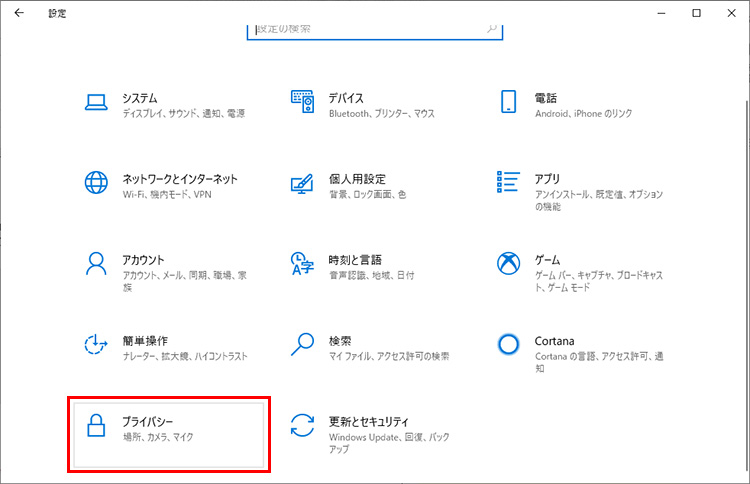Open the プライバシー lock icon
750x484 pixels.
click(96, 427)
